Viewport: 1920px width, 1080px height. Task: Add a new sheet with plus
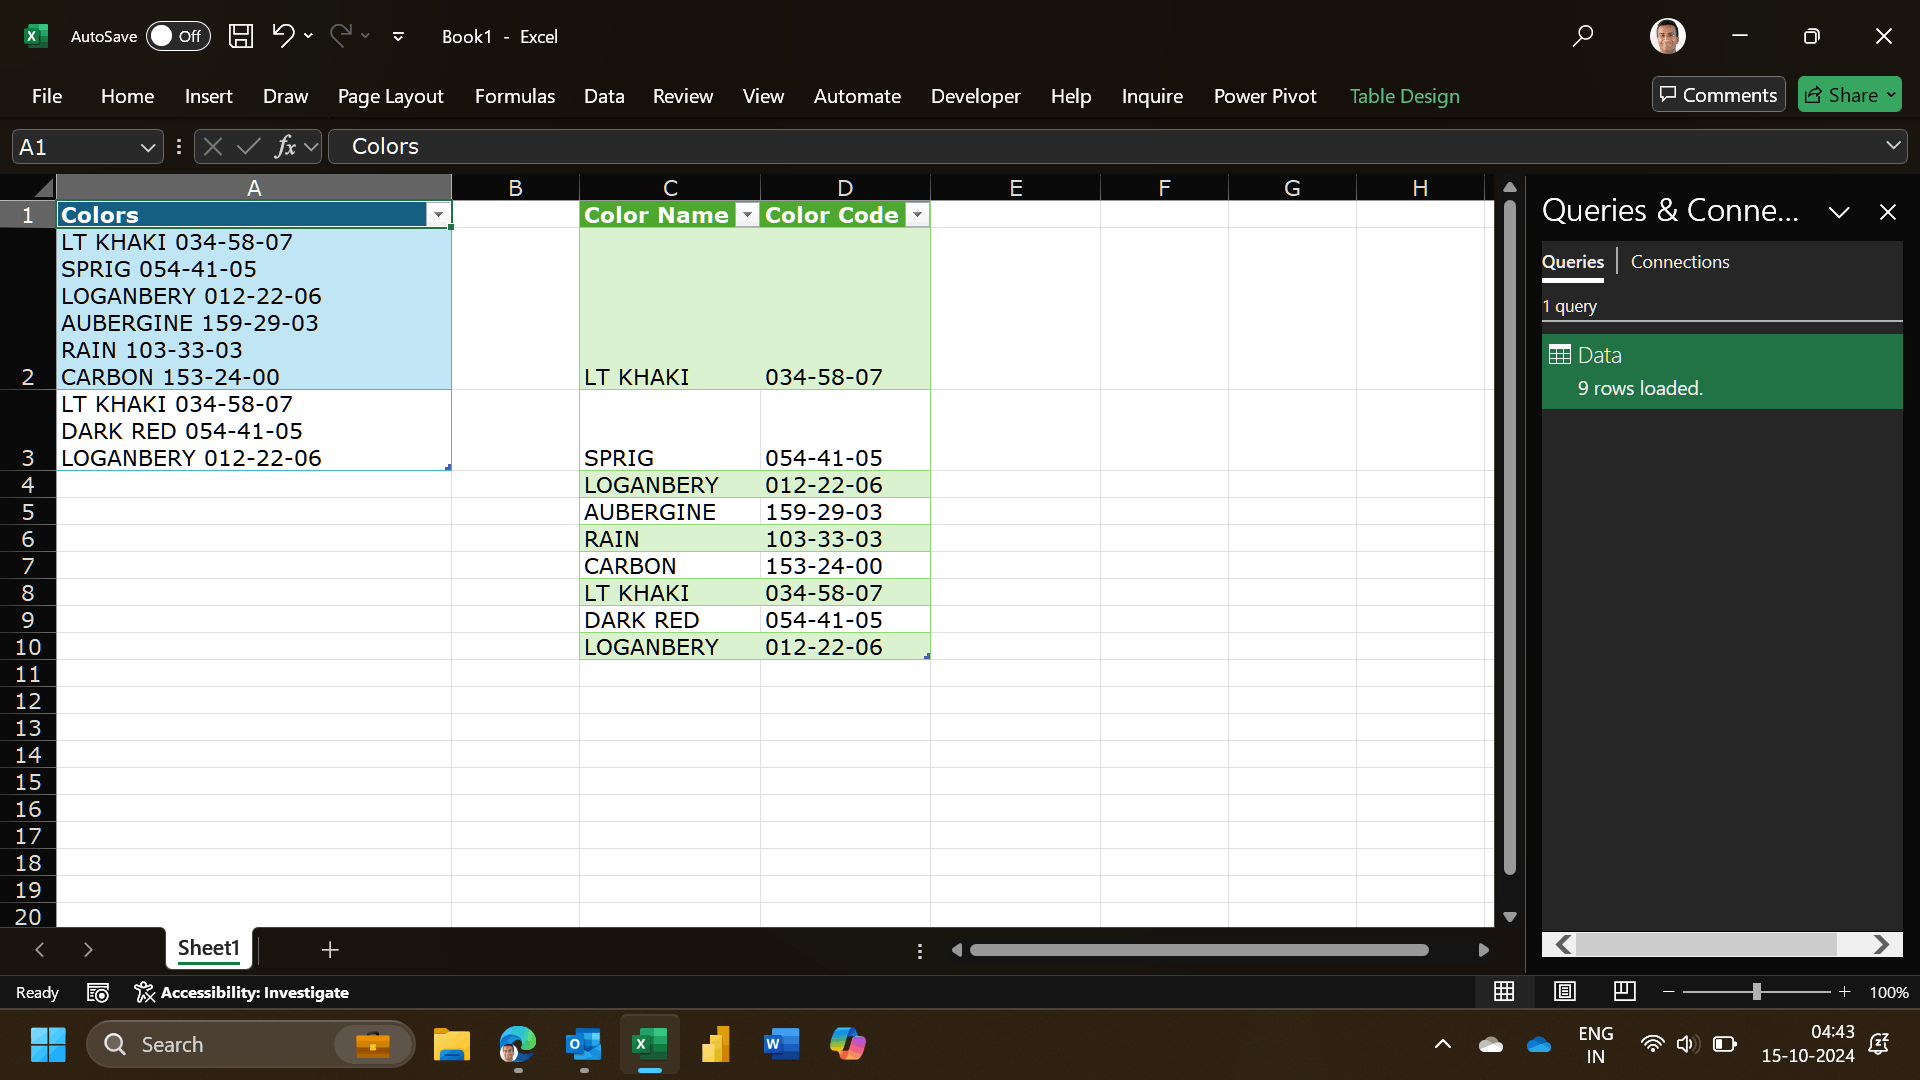click(x=330, y=950)
